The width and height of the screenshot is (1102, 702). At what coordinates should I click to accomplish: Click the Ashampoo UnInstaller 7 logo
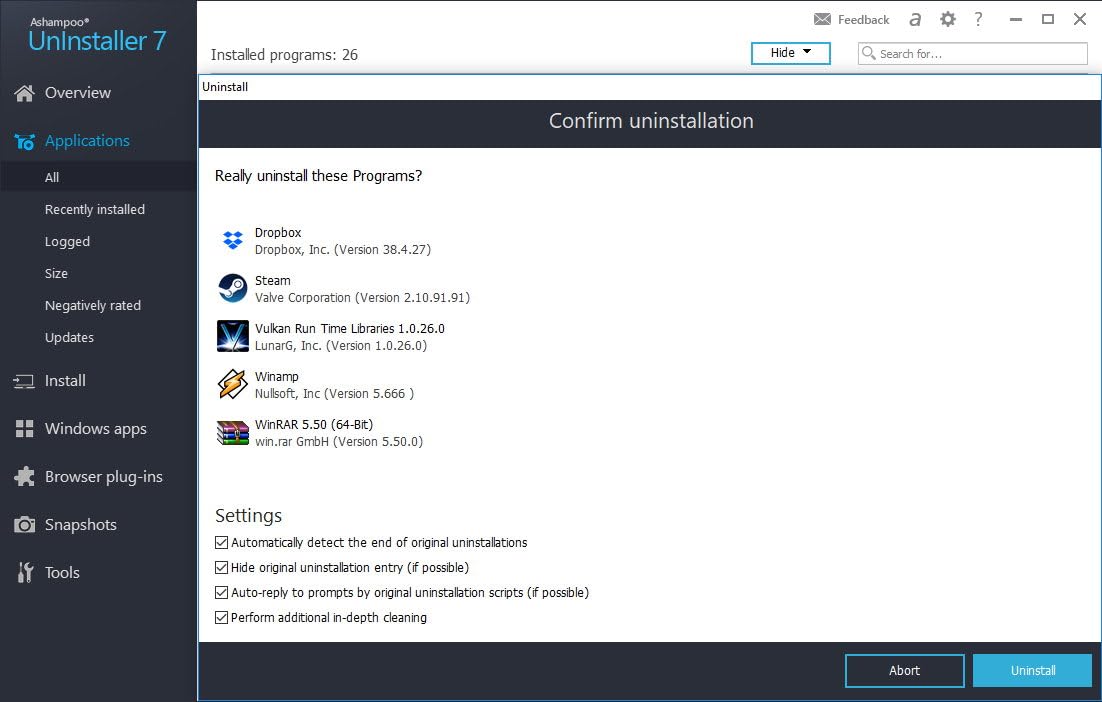coord(97,35)
